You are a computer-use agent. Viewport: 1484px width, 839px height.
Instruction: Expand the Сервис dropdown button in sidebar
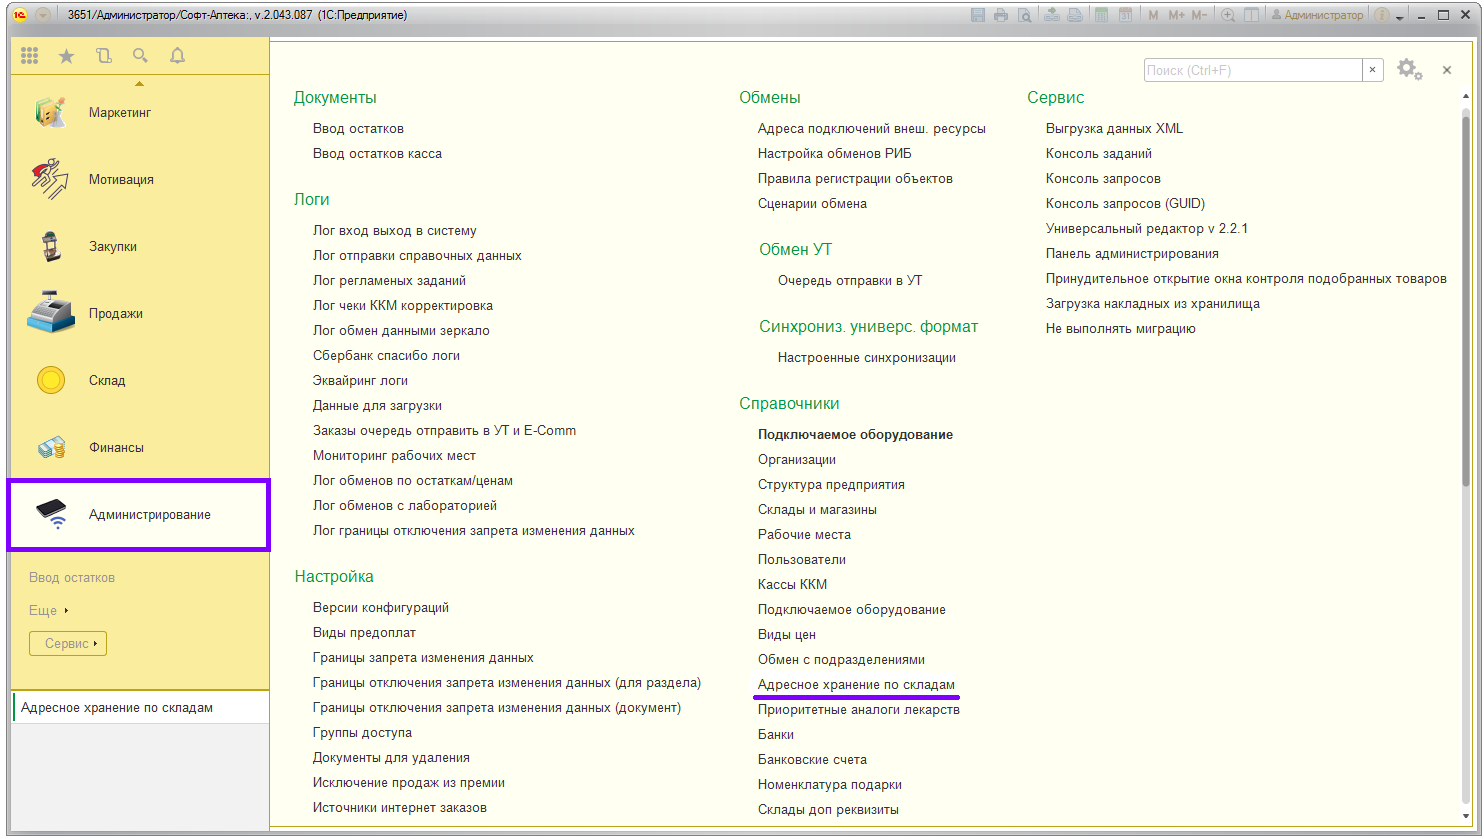click(x=68, y=644)
